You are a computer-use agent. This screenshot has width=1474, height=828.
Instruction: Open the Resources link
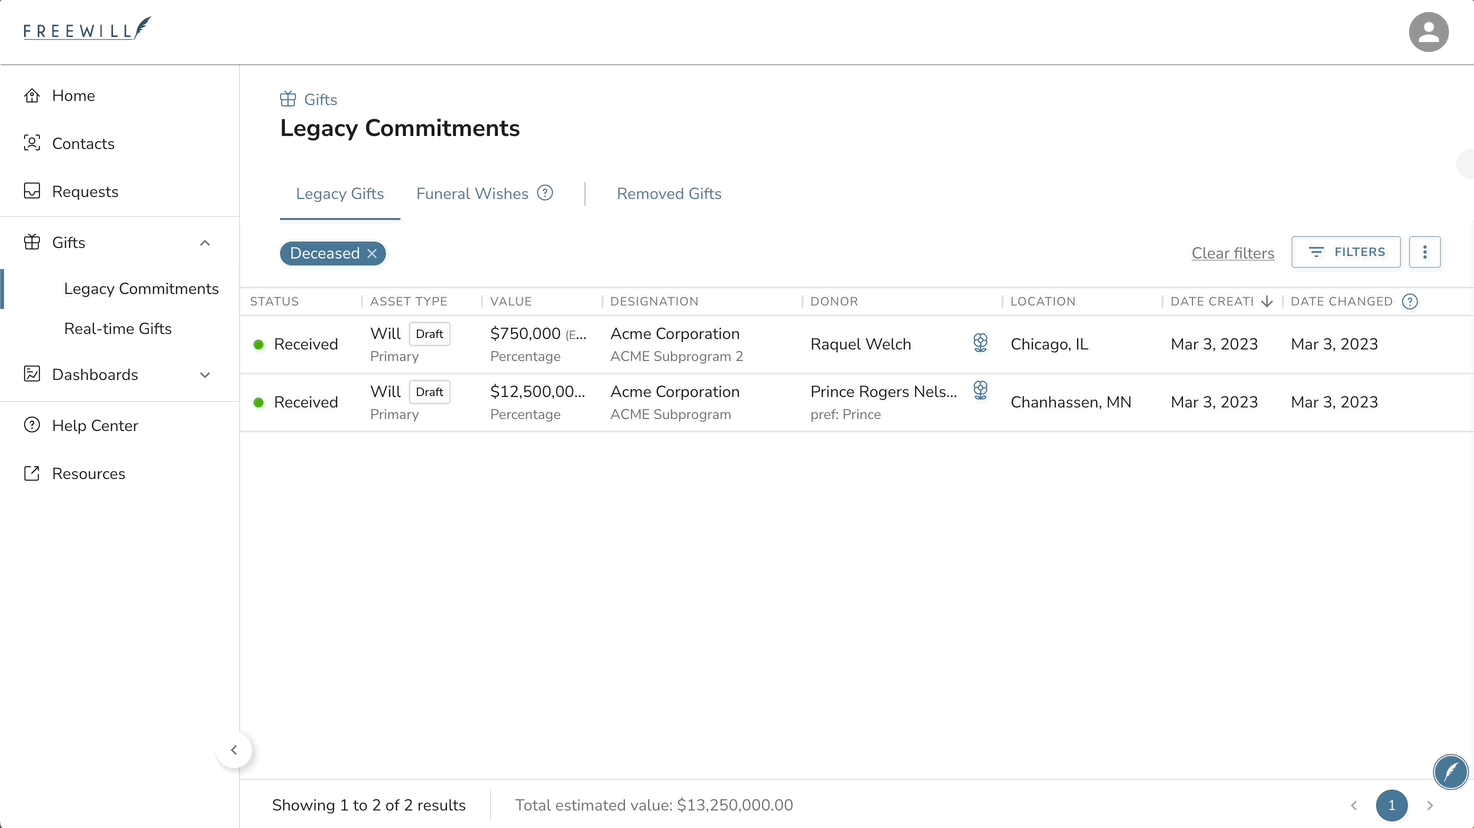pos(89,474)
